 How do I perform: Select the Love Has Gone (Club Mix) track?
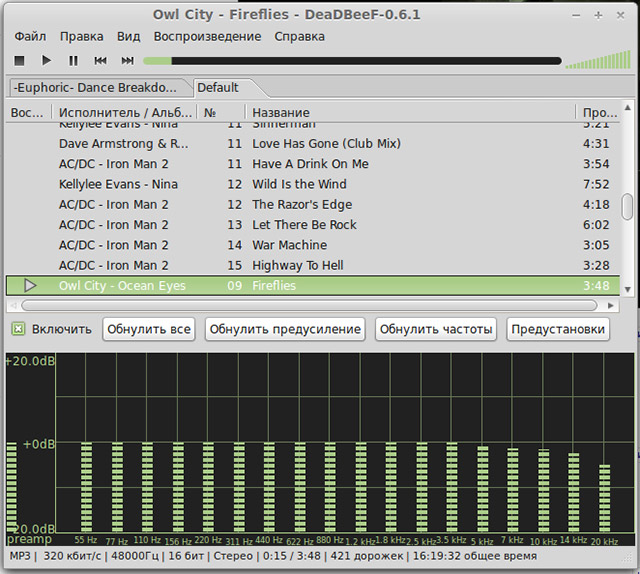pyautogui.click(x=313, y=144)
